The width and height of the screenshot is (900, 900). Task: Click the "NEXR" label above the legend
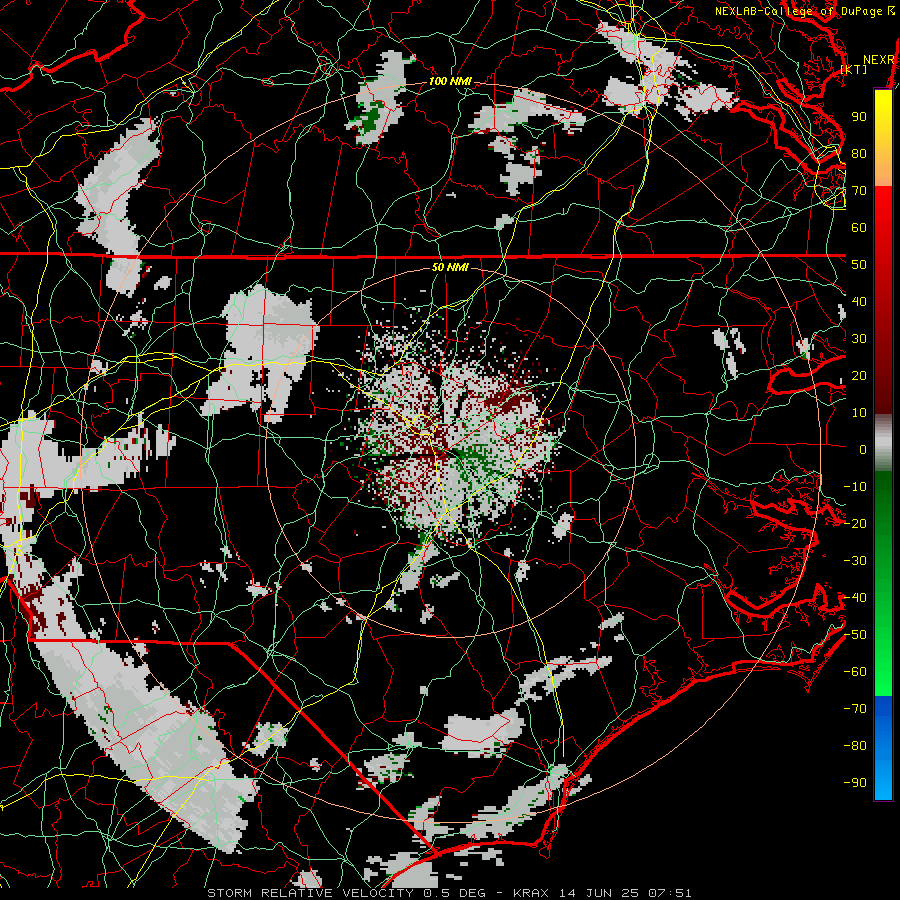click(878, 60)
